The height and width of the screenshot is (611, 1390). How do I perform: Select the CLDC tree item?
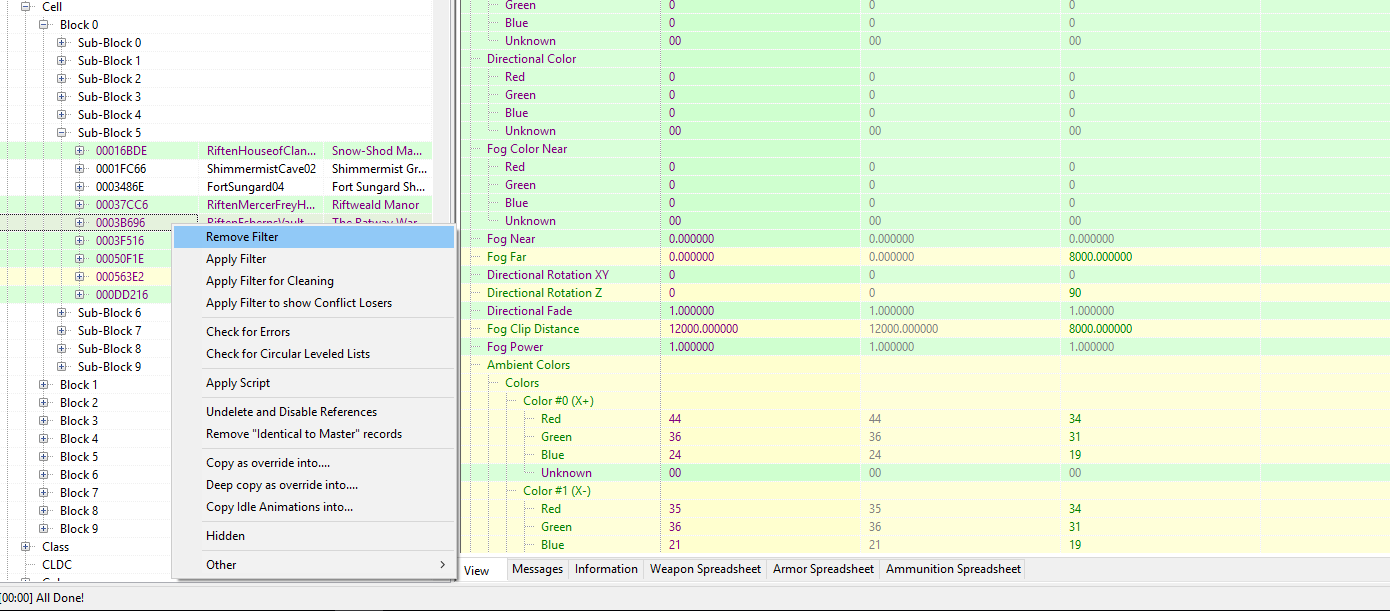click(56, 565)
